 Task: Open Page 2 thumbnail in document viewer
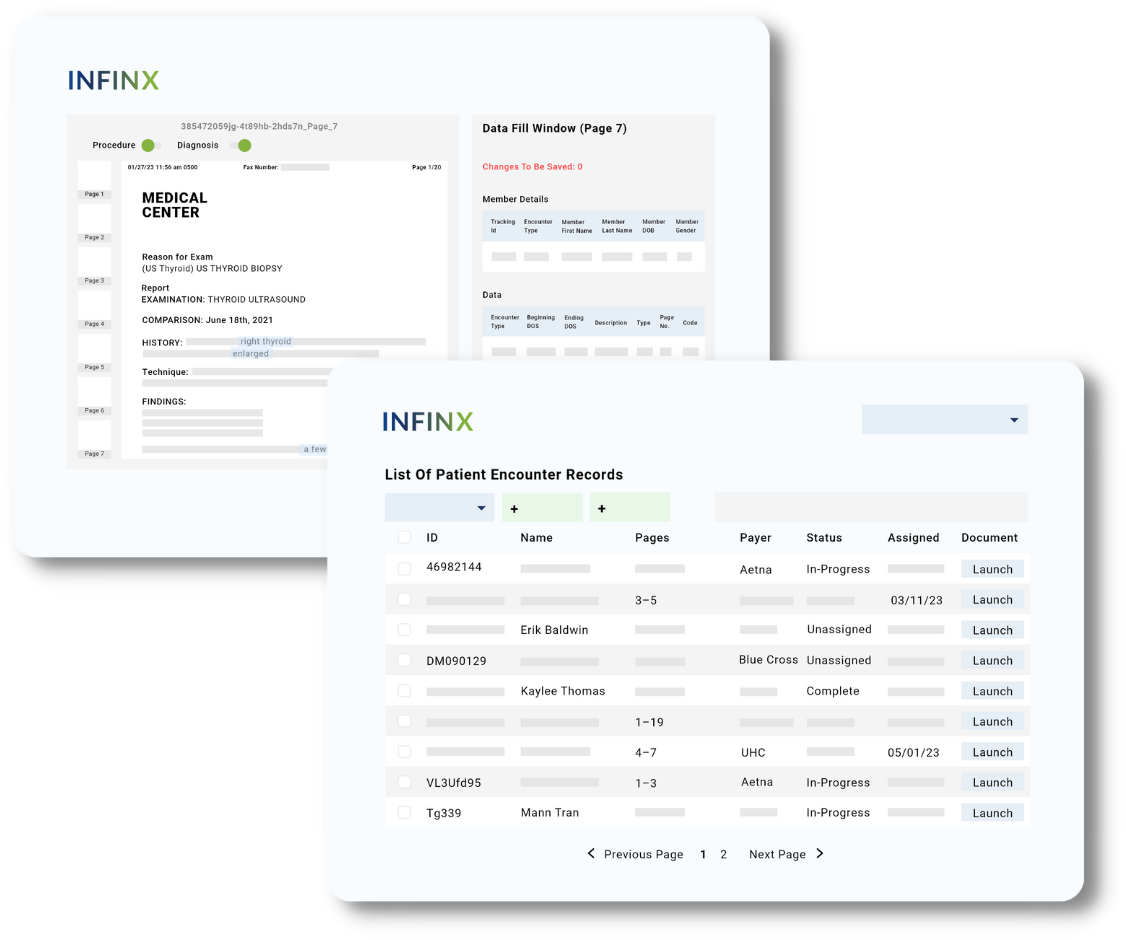(x=94, y=223)
